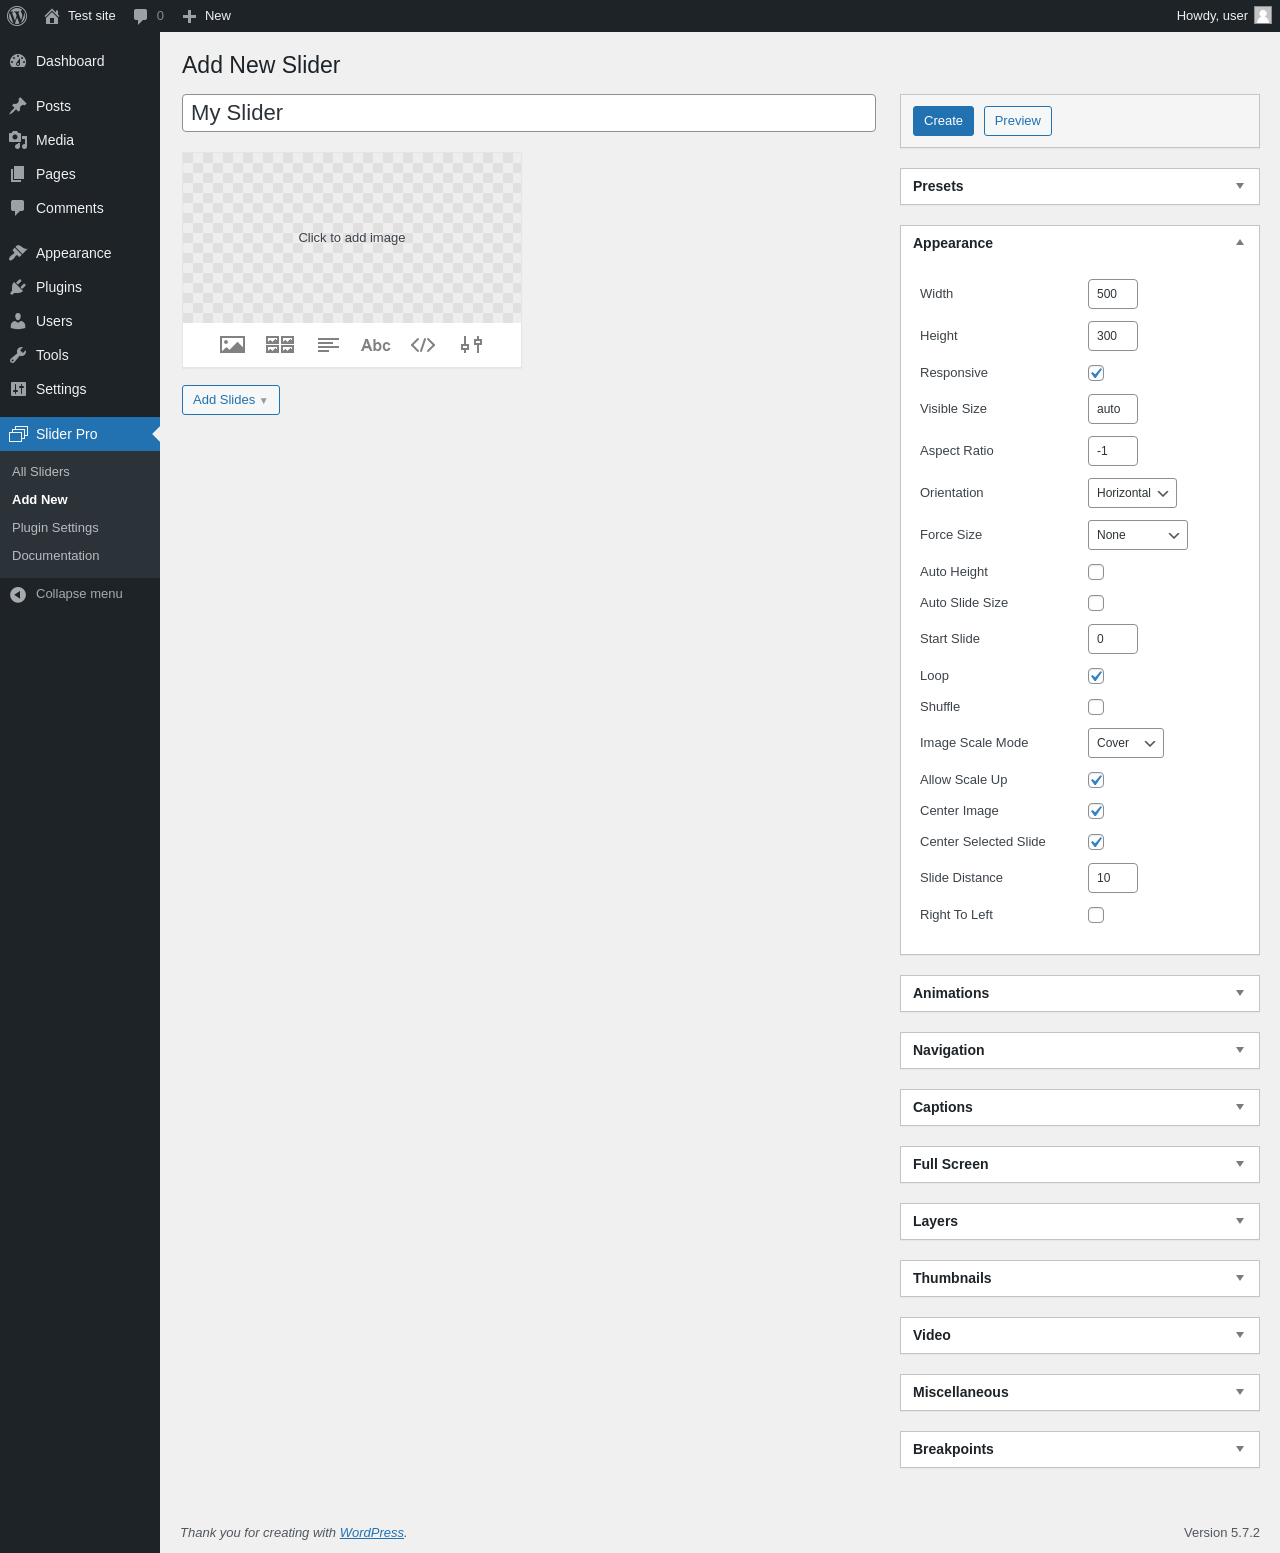Click the 'Click to add image' area
This screenshot has width=1280, height=1553.
352,238
